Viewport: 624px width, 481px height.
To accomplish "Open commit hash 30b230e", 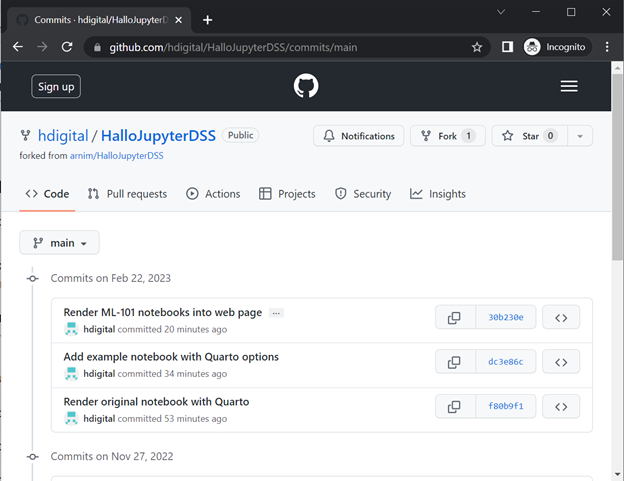I will click(x=506, y=317).
